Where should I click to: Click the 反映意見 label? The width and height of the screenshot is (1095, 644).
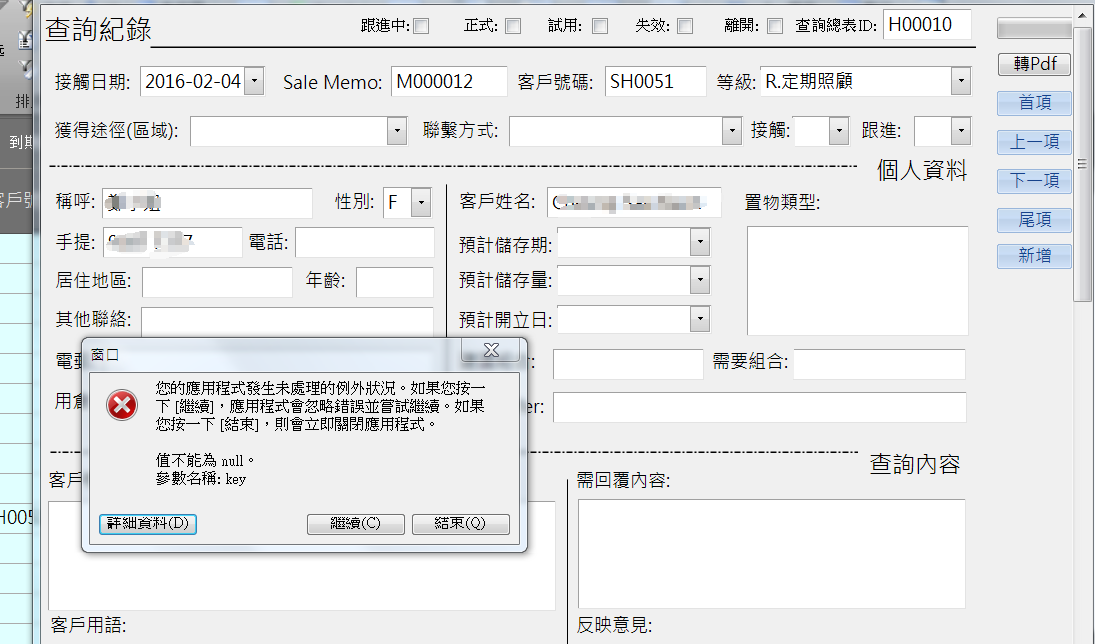[x=614, y=625]
